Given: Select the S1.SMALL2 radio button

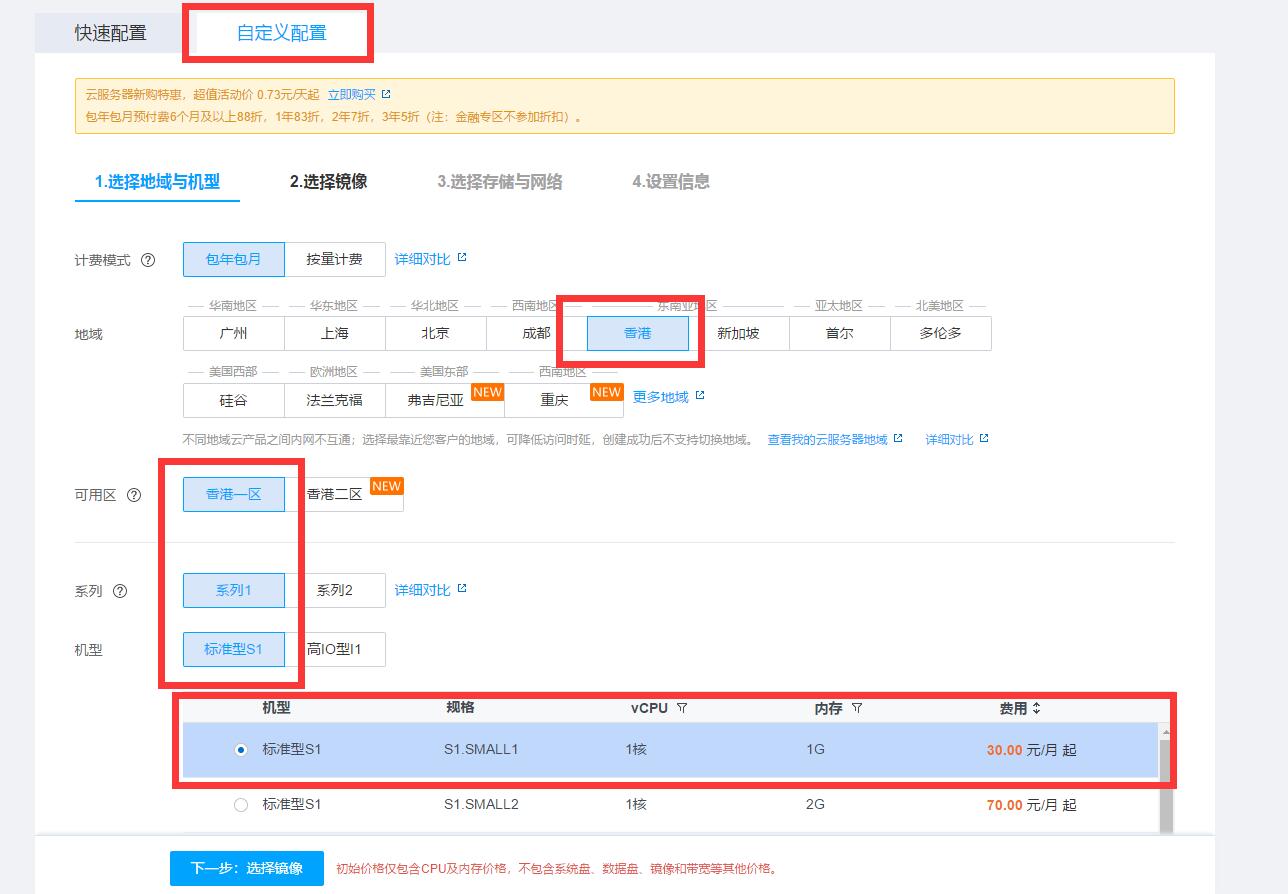Looking at the screenshot, I should [240, 805].
